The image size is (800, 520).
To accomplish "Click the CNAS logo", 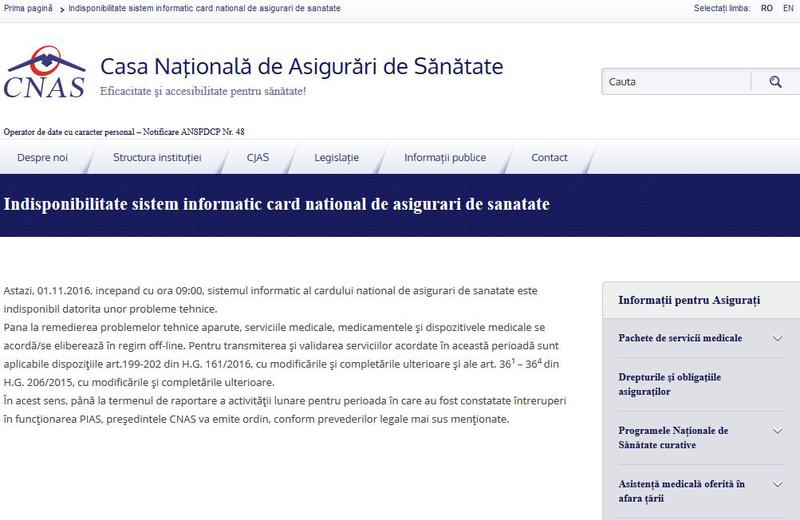I will pyautogui.click(x=45, y=72).
